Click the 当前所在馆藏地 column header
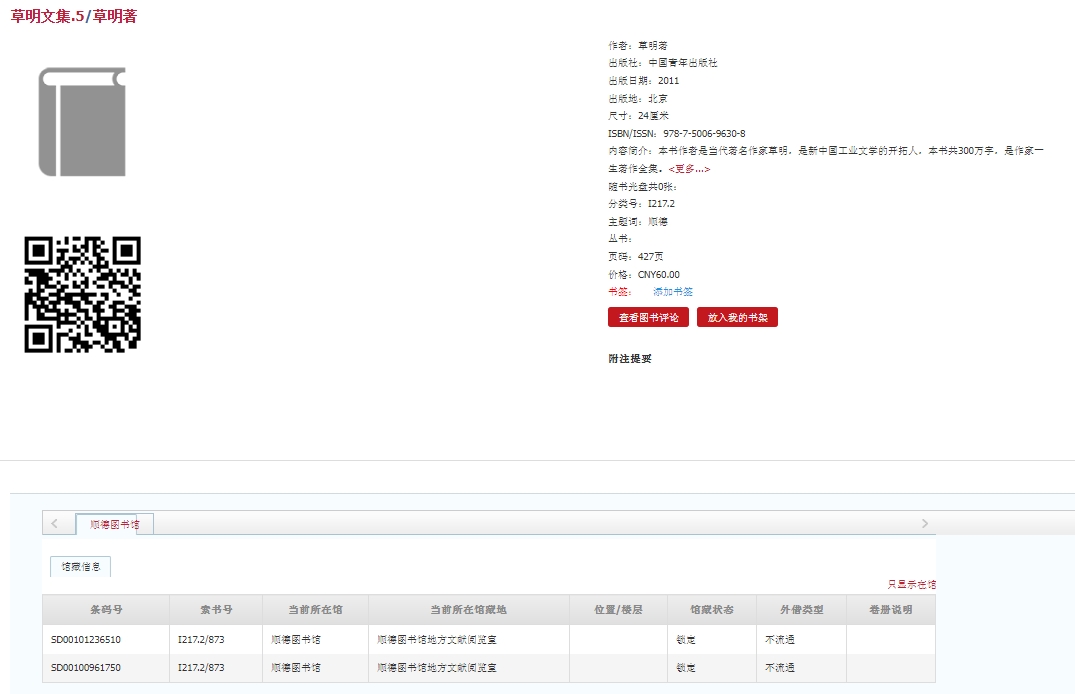Viewport: 1075px width, 694px height. point(468,610)
